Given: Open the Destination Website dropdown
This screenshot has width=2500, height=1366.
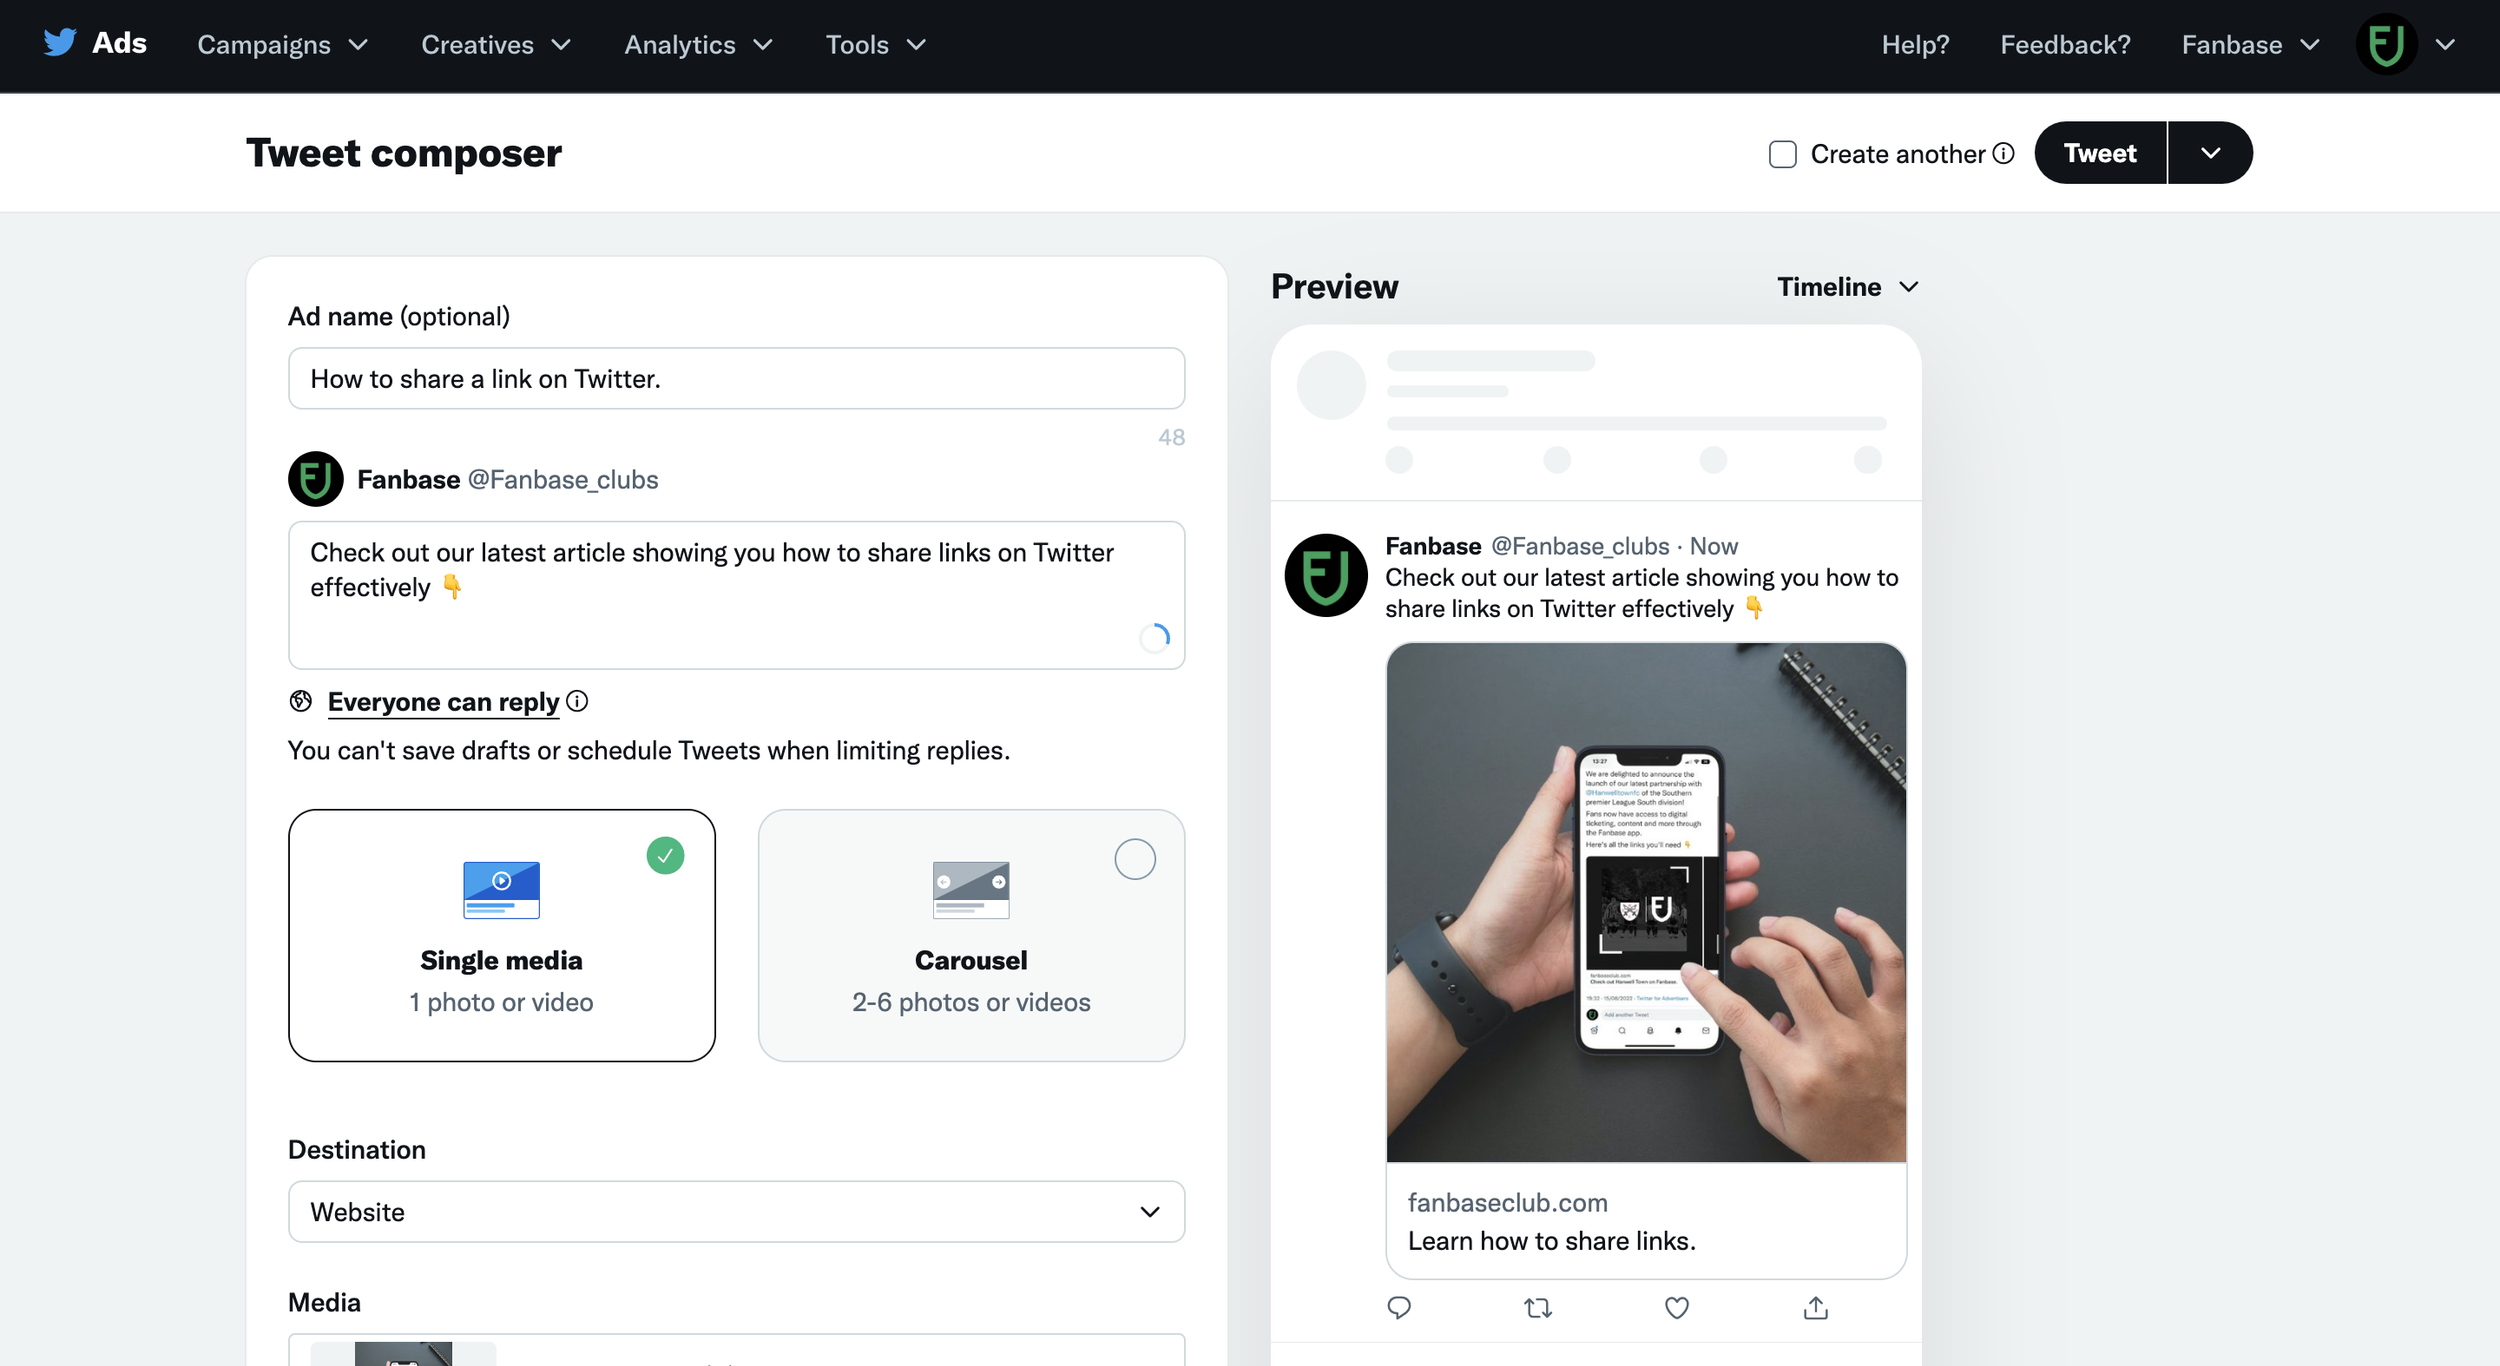Looking at the screenshot, I should 737,1212.
